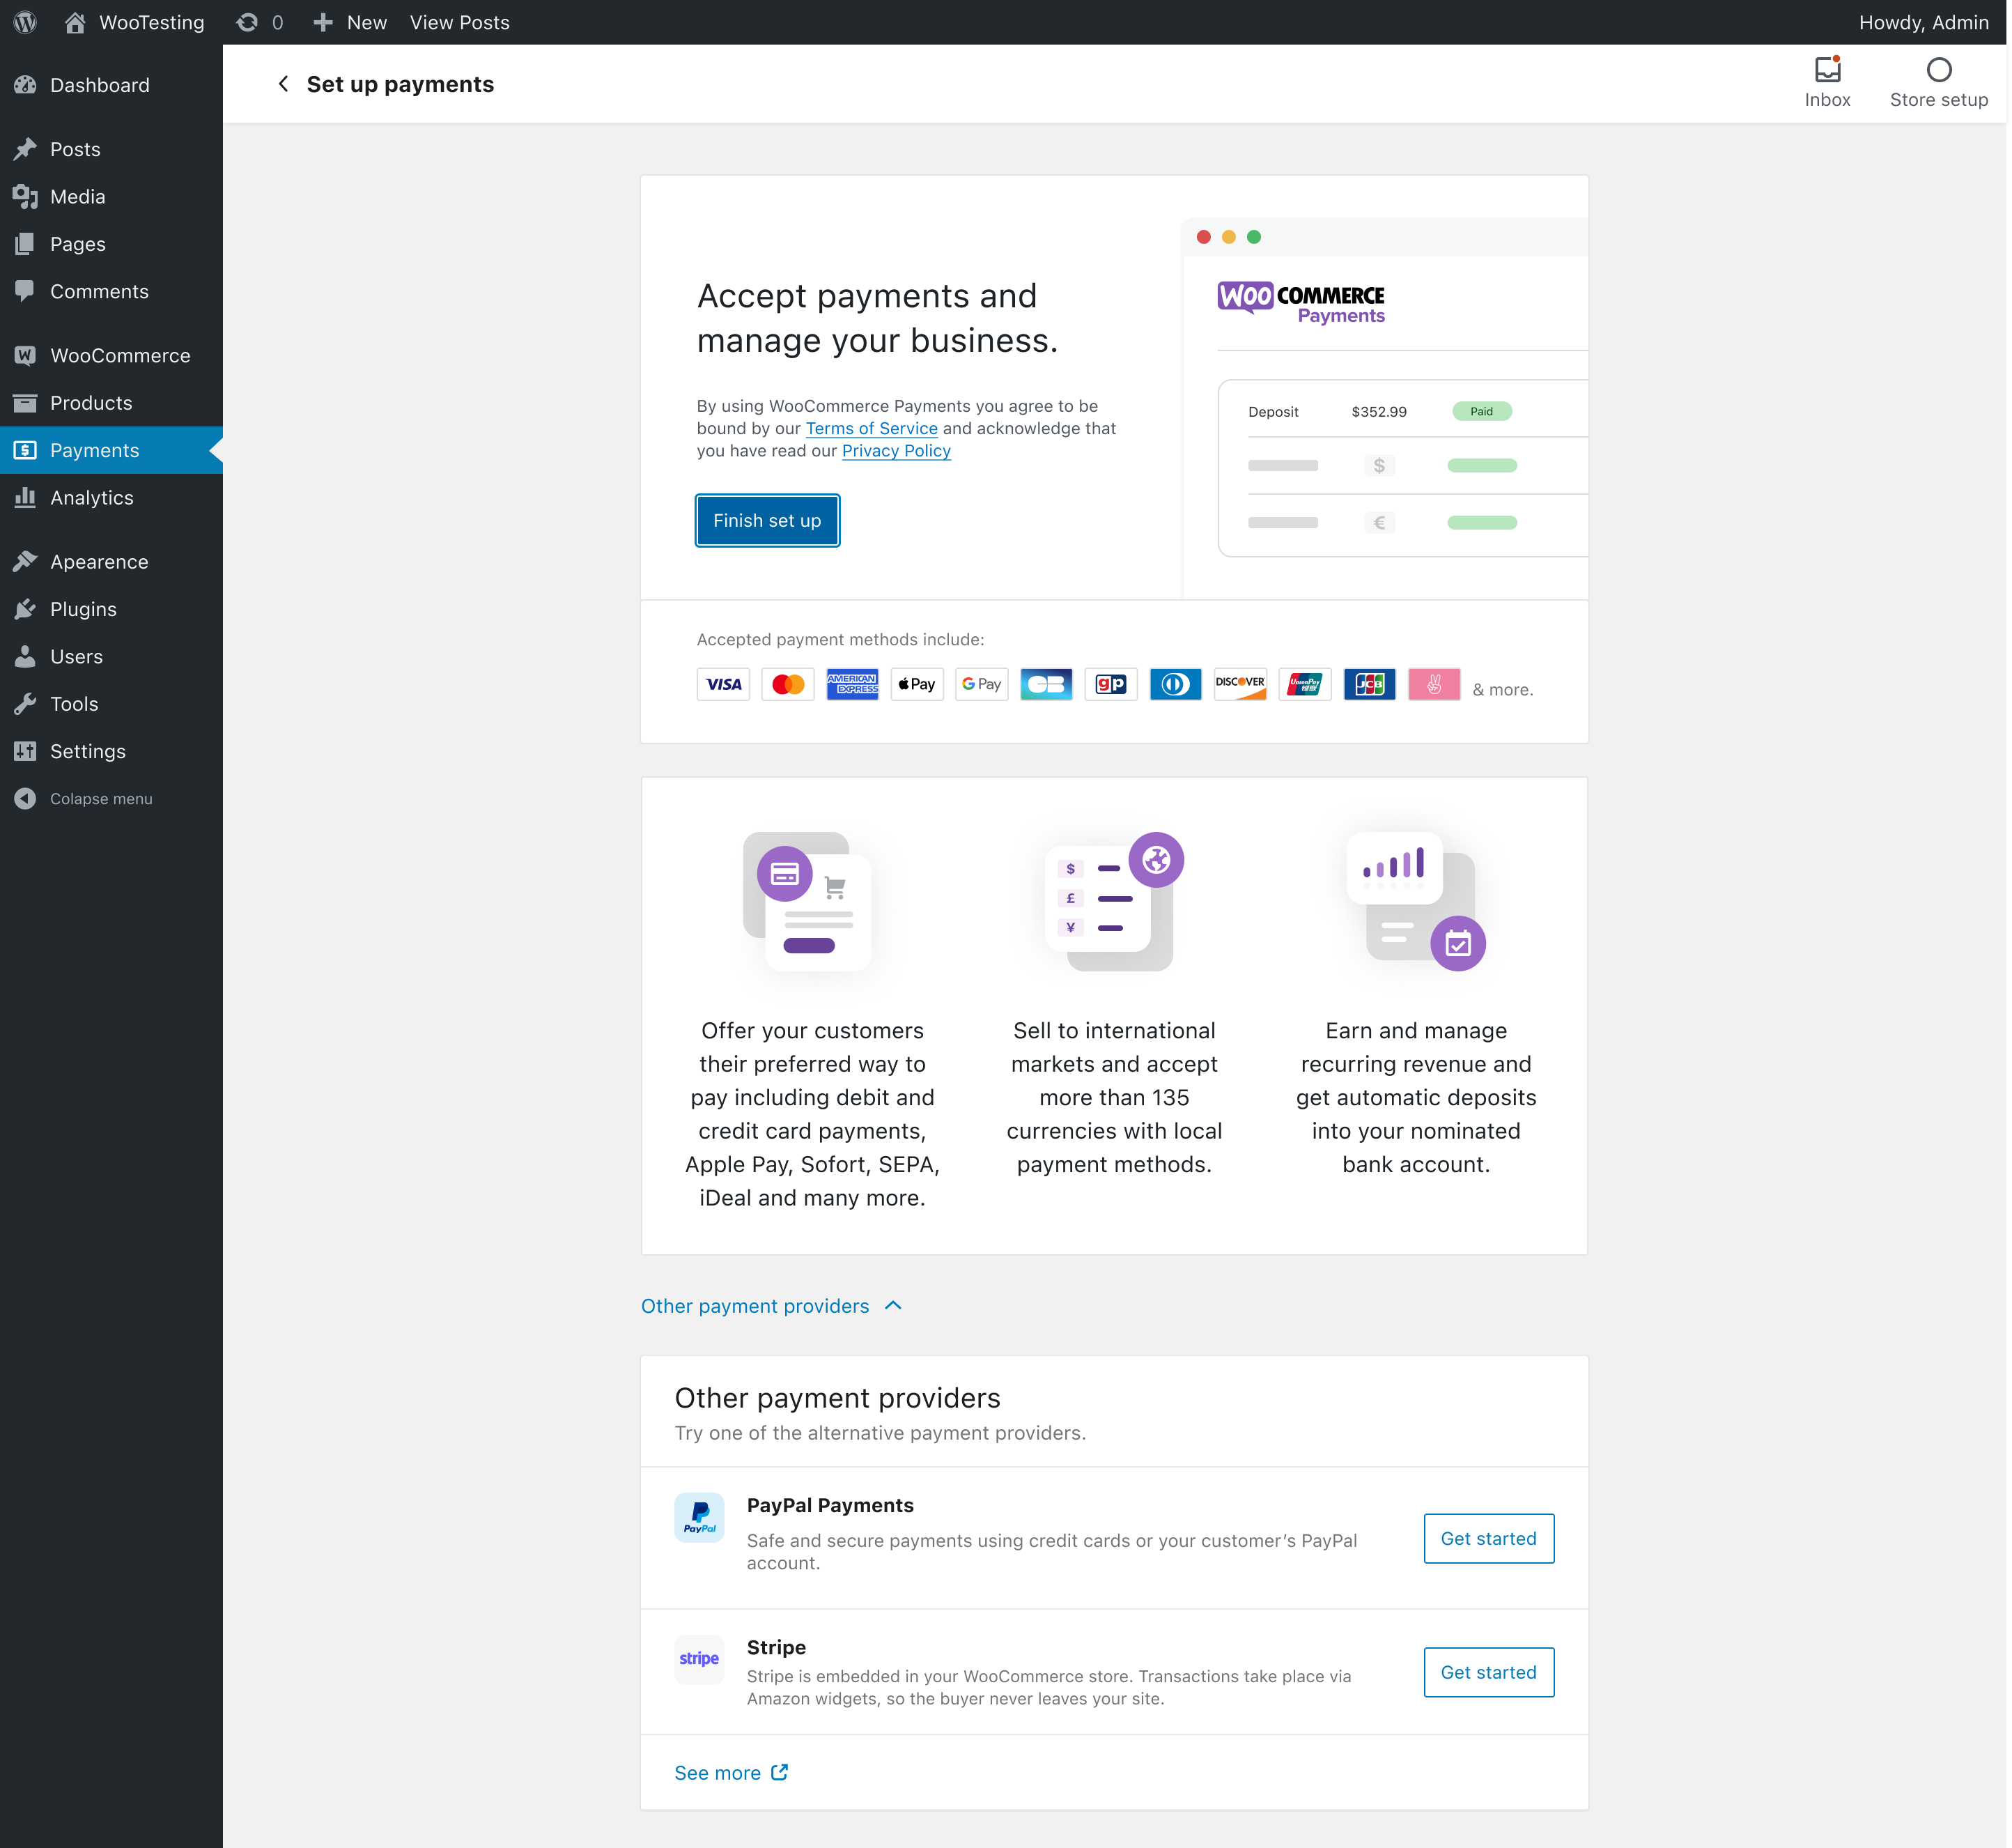The height and width of the screenshot is (1848, 2012).
Task: Open the Terms of Service link
Action: pyautogui.click(x=871, y=428)
